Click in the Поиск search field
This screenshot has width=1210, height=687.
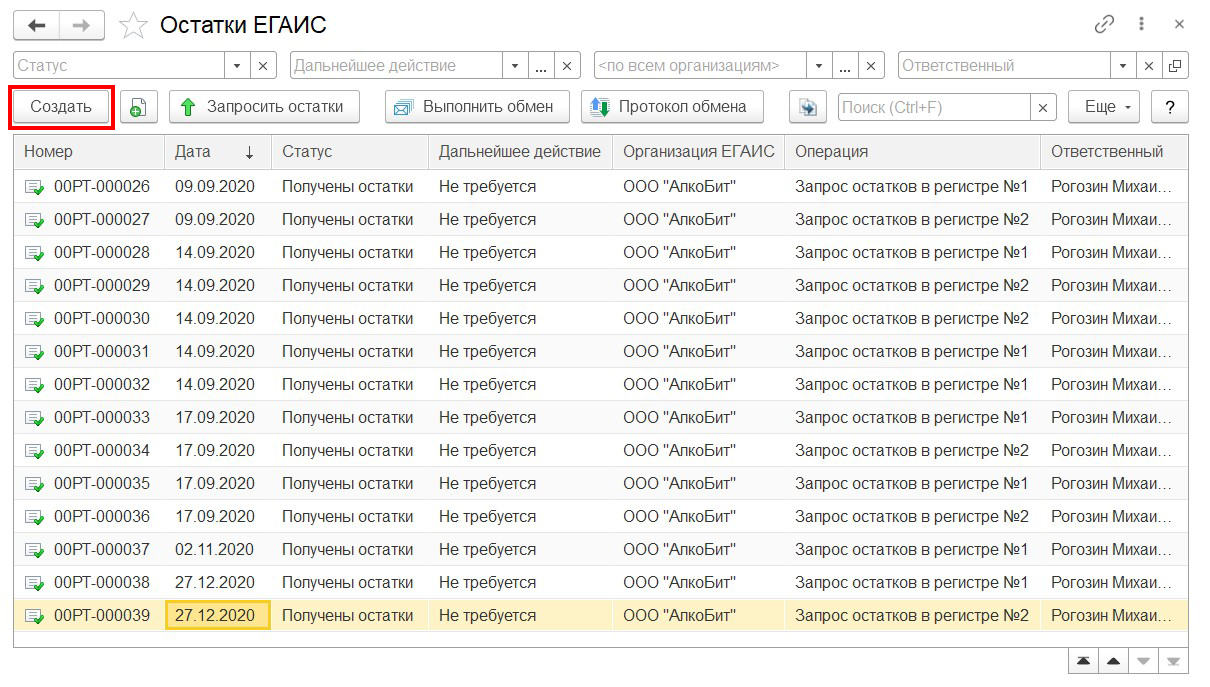pos(934,107)
